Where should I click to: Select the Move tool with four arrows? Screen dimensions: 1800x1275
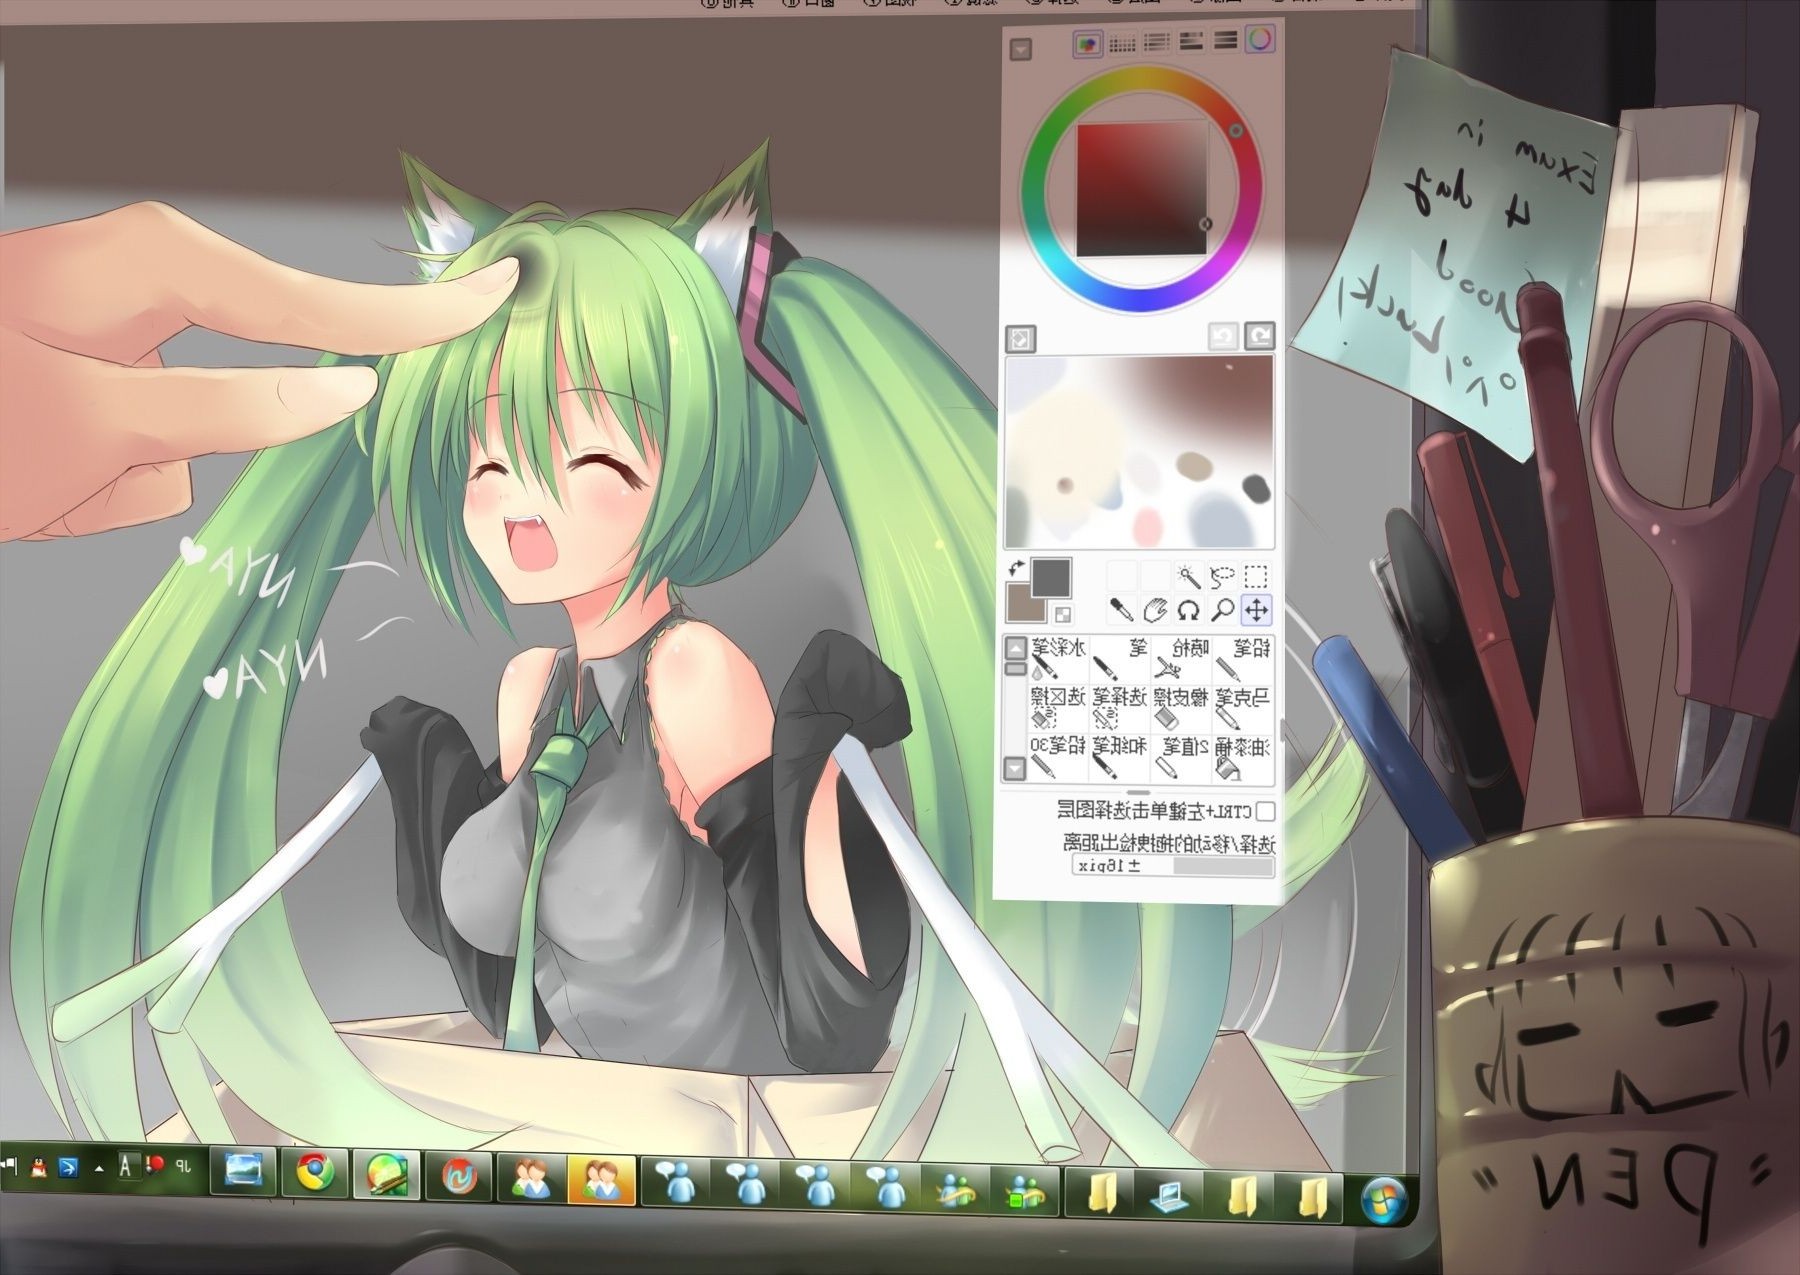pyautogui.click(x=1256, y=609)
